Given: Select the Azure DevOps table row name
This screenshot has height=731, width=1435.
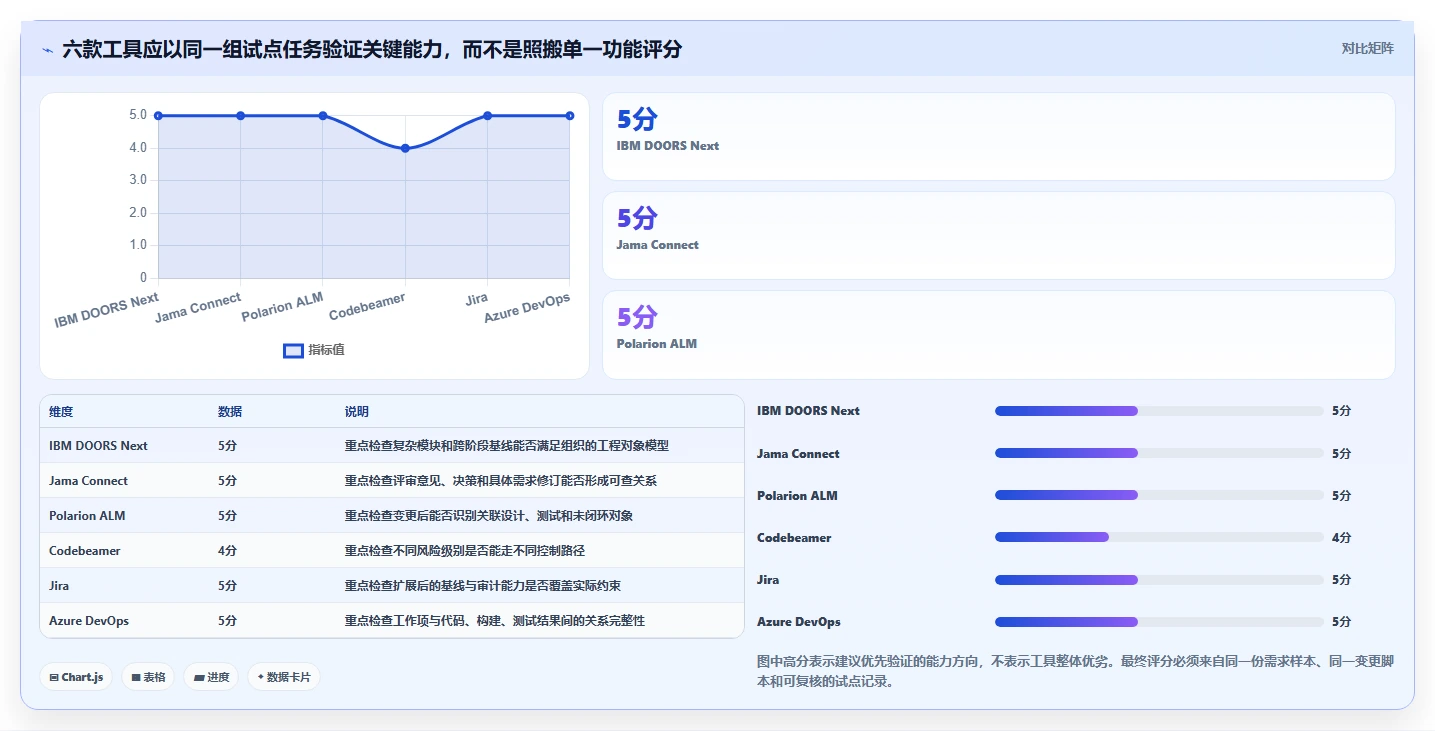Looking at the screenshot, I should point(89,621).
